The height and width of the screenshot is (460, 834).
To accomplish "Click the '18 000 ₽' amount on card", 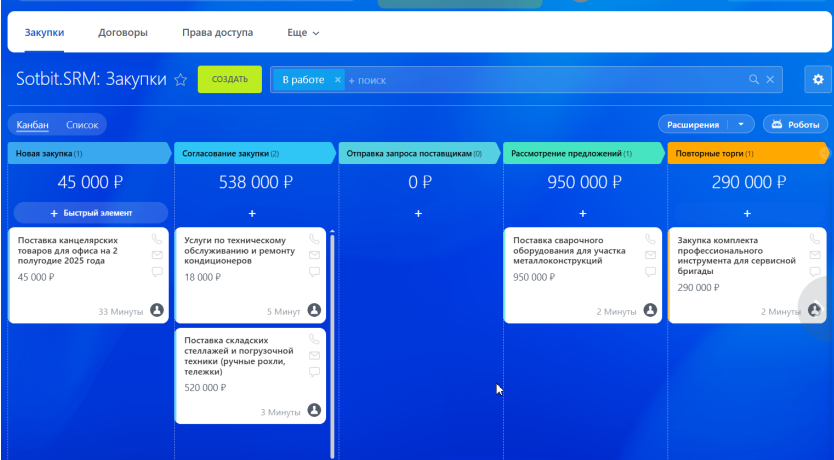I will 202,277.
